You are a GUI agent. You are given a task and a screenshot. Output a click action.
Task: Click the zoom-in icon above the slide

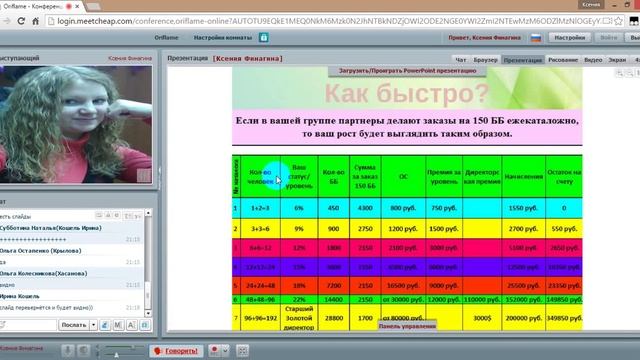click(x=619, y=73)
